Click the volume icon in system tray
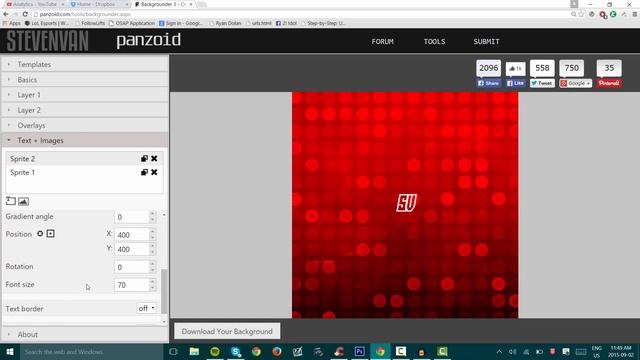The height and width of the screenshot is (360, 640). tap(513, 351)
